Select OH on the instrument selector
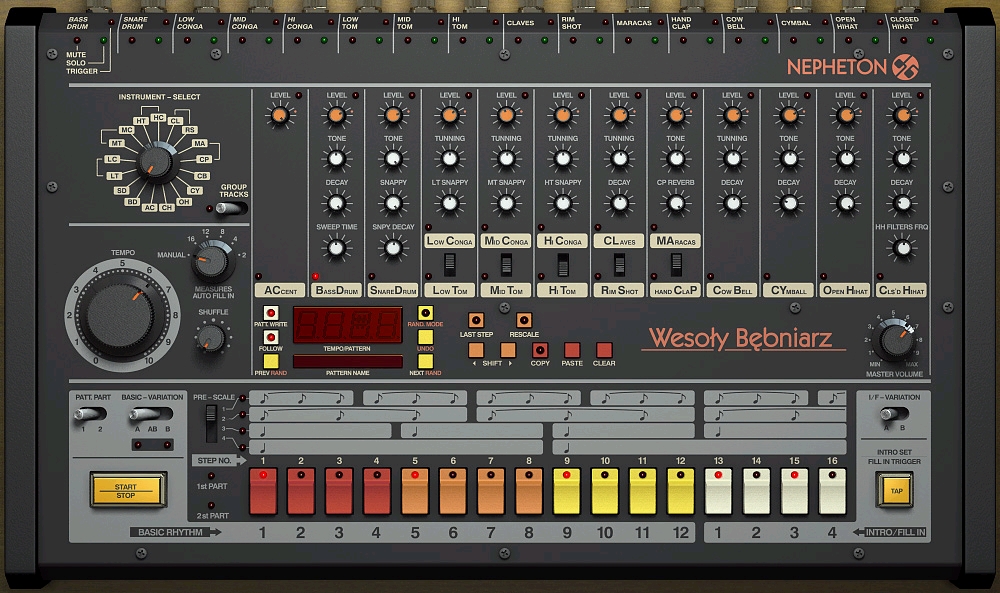This screenshot has height=593, width=1000. coord(184,201)
